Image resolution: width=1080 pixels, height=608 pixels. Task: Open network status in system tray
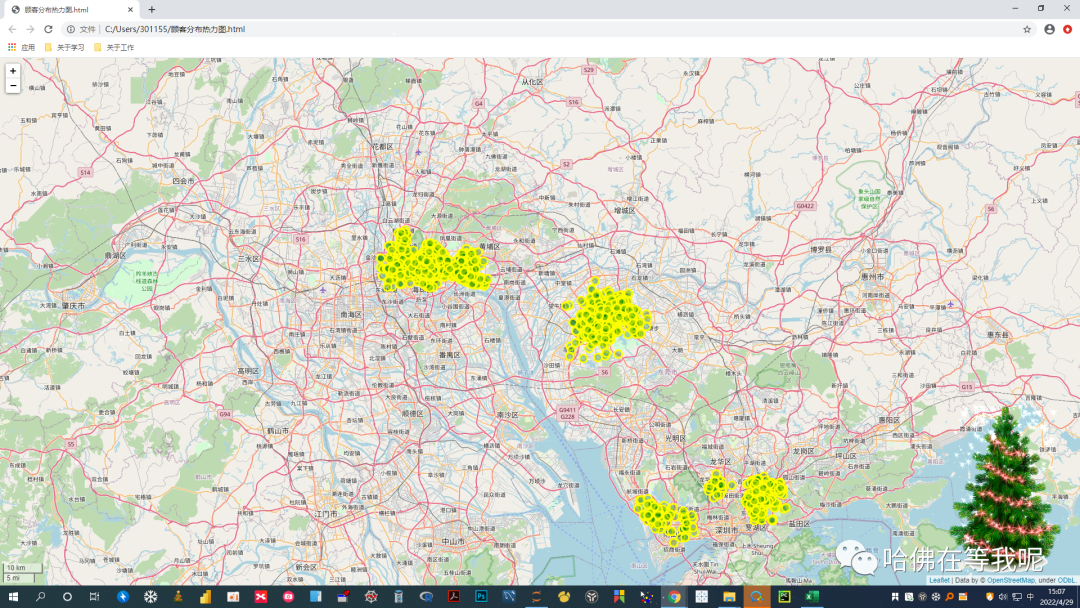pyautogui.click(x=1017, y=597)
